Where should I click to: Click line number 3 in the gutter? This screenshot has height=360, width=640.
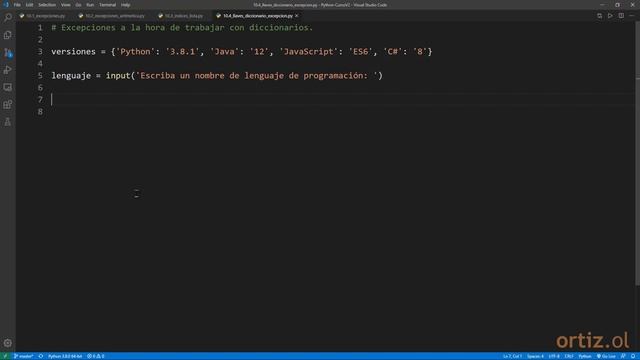[40, 51]
